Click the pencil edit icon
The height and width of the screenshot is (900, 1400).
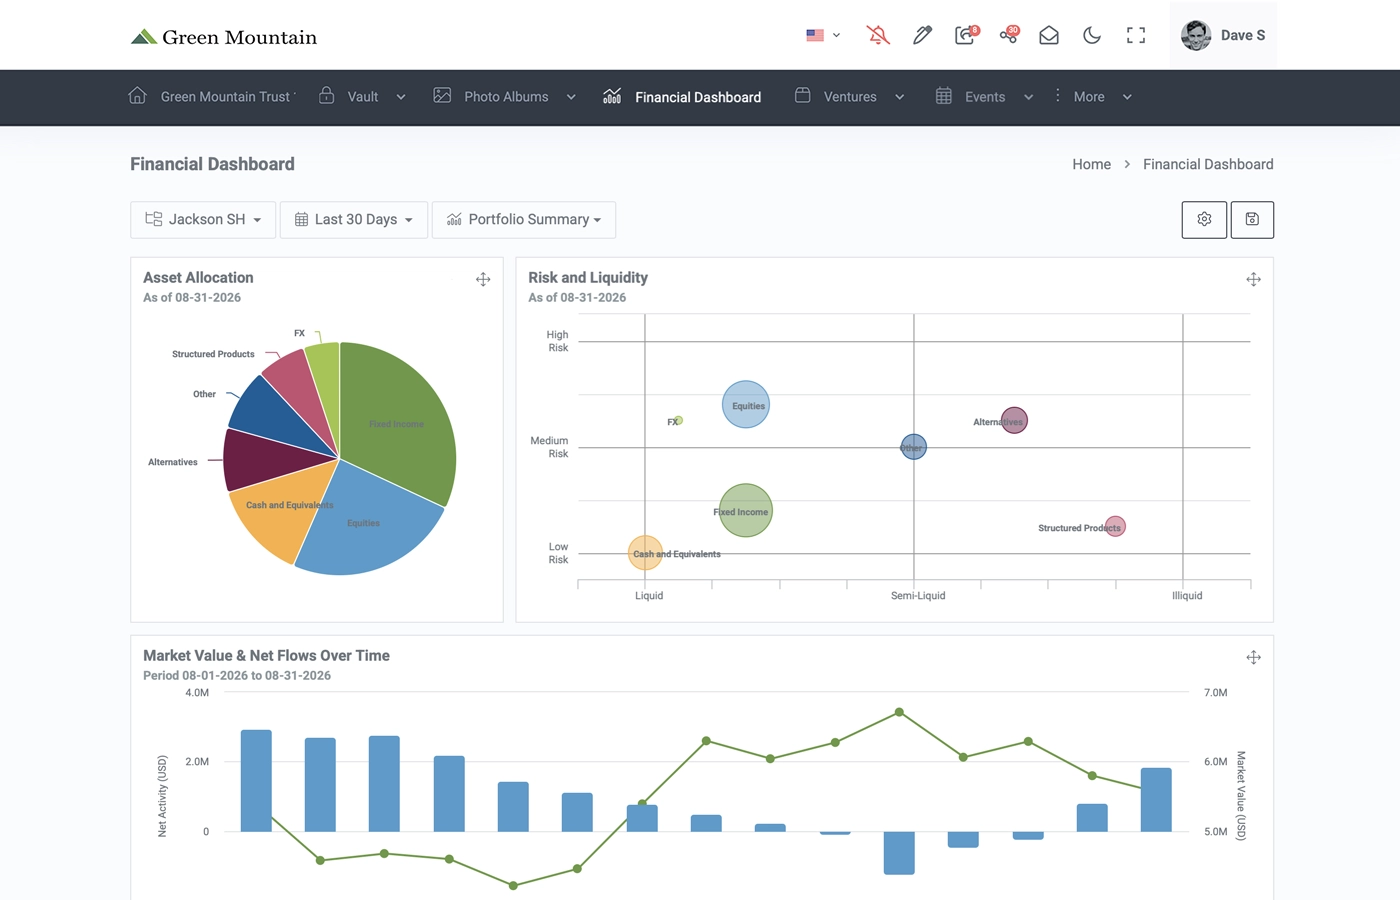(922, 35)
